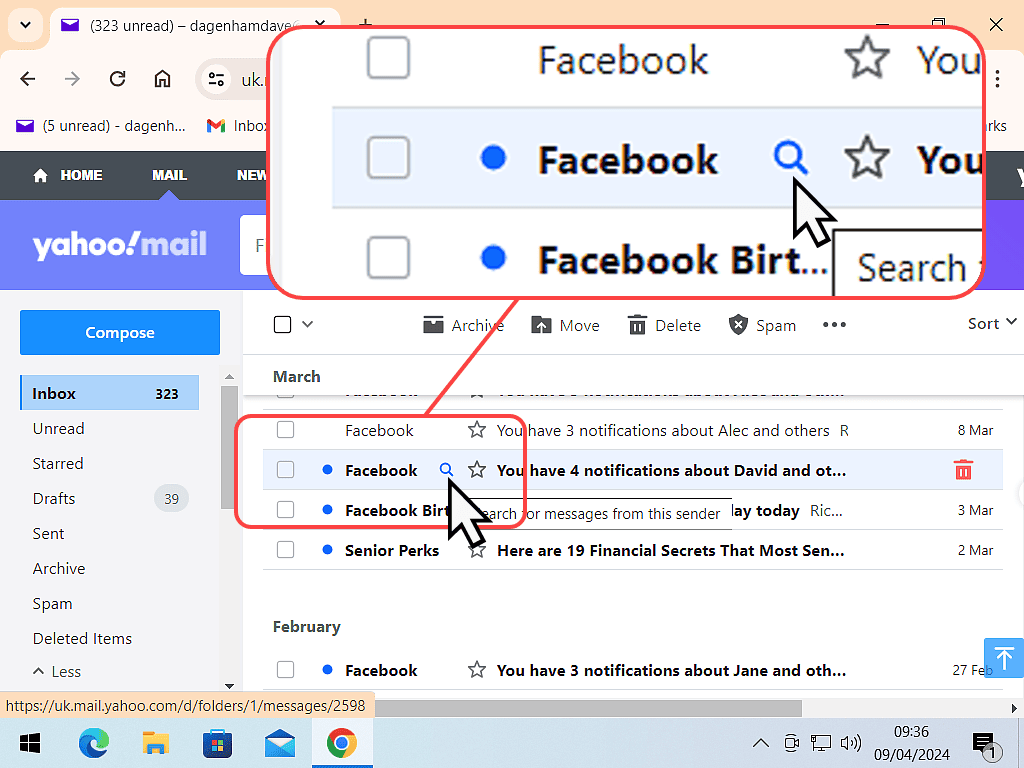Open Microsoft Edge from the taskbar

click(x=95, y=743)
